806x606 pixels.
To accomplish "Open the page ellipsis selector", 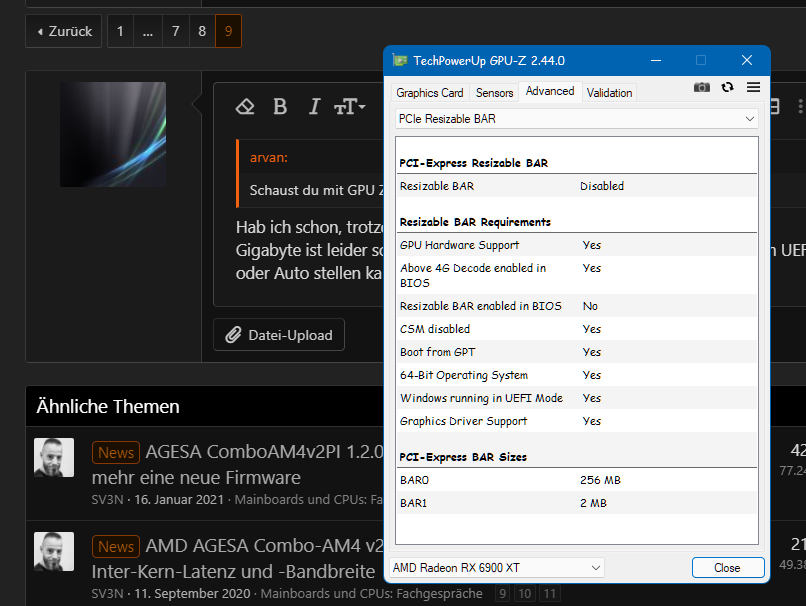I will pyautogui.click(x=148, y=31).
